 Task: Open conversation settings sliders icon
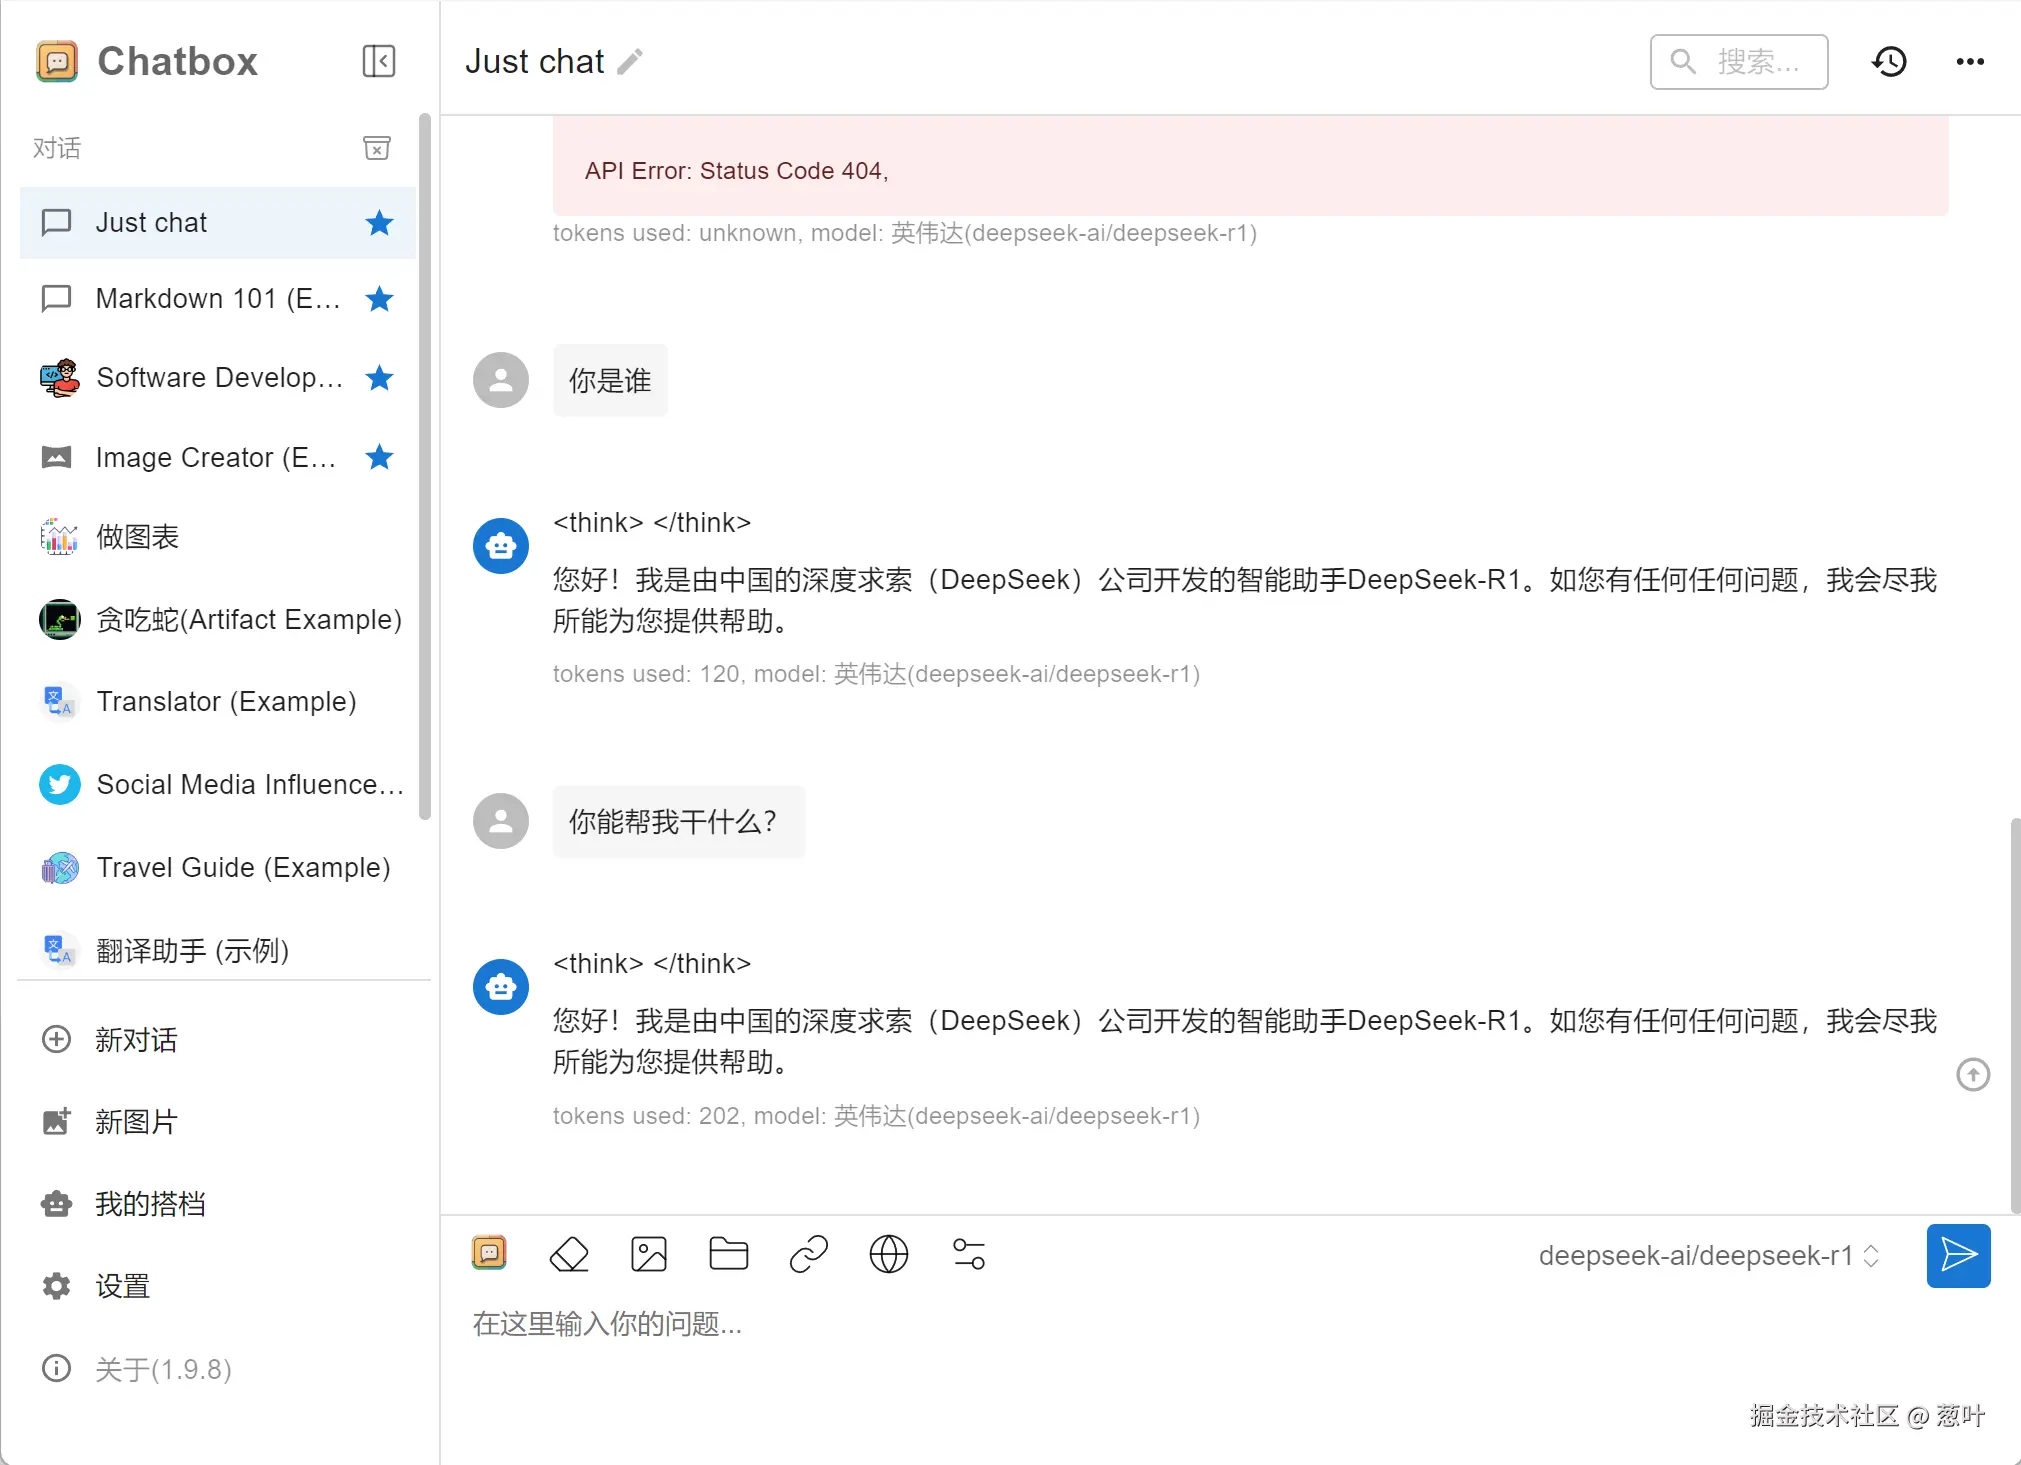click(968, 1254)
